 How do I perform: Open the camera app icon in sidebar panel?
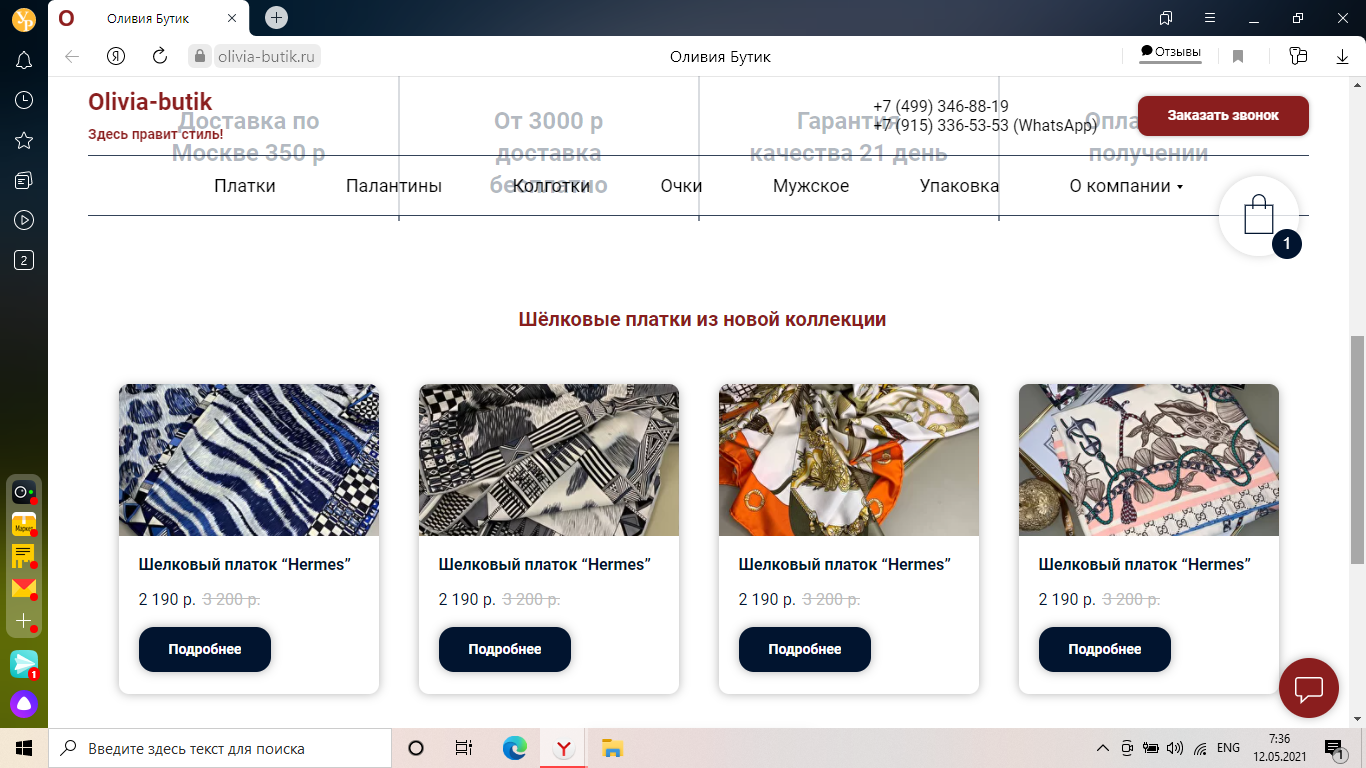[x=24, y=492]
